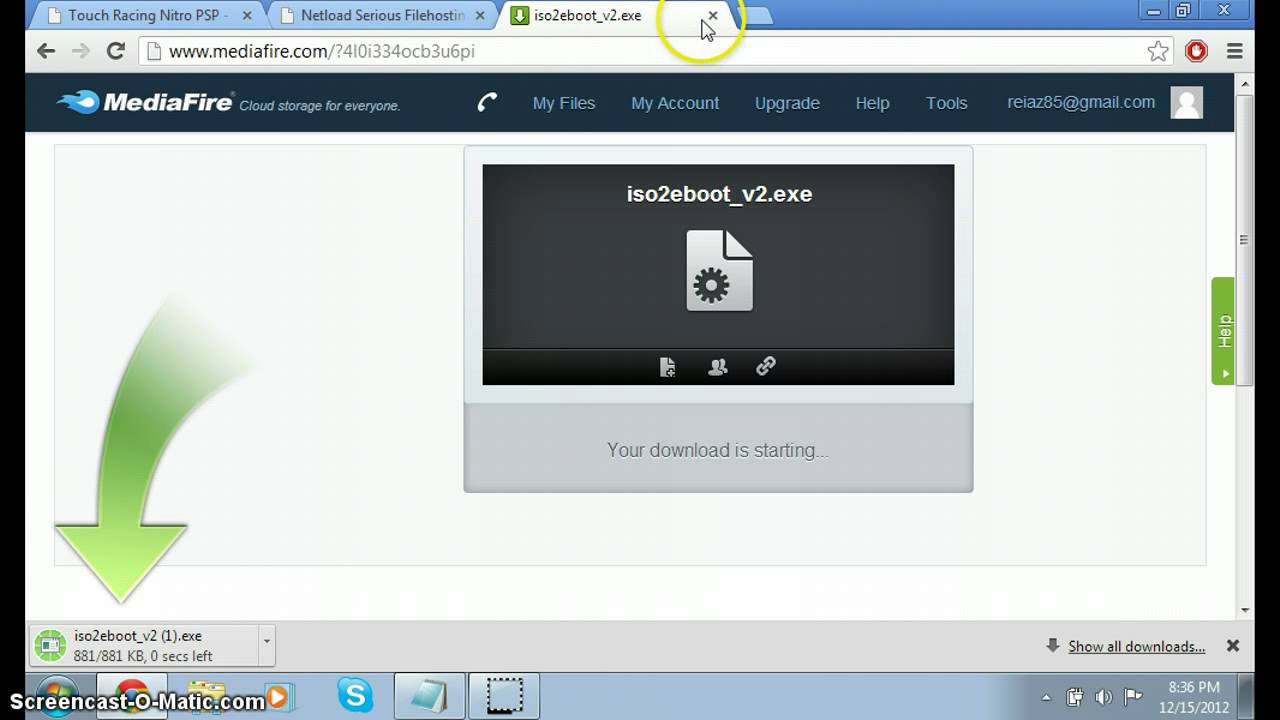Click the browser forward arrow
The image size is (1280, 720).
[x=81, y=51]
